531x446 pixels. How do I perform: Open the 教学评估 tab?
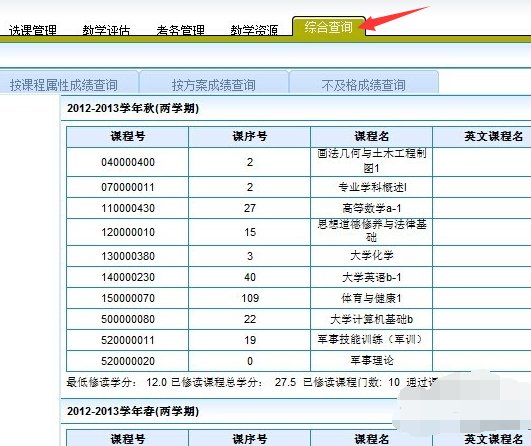coord(106,30)
